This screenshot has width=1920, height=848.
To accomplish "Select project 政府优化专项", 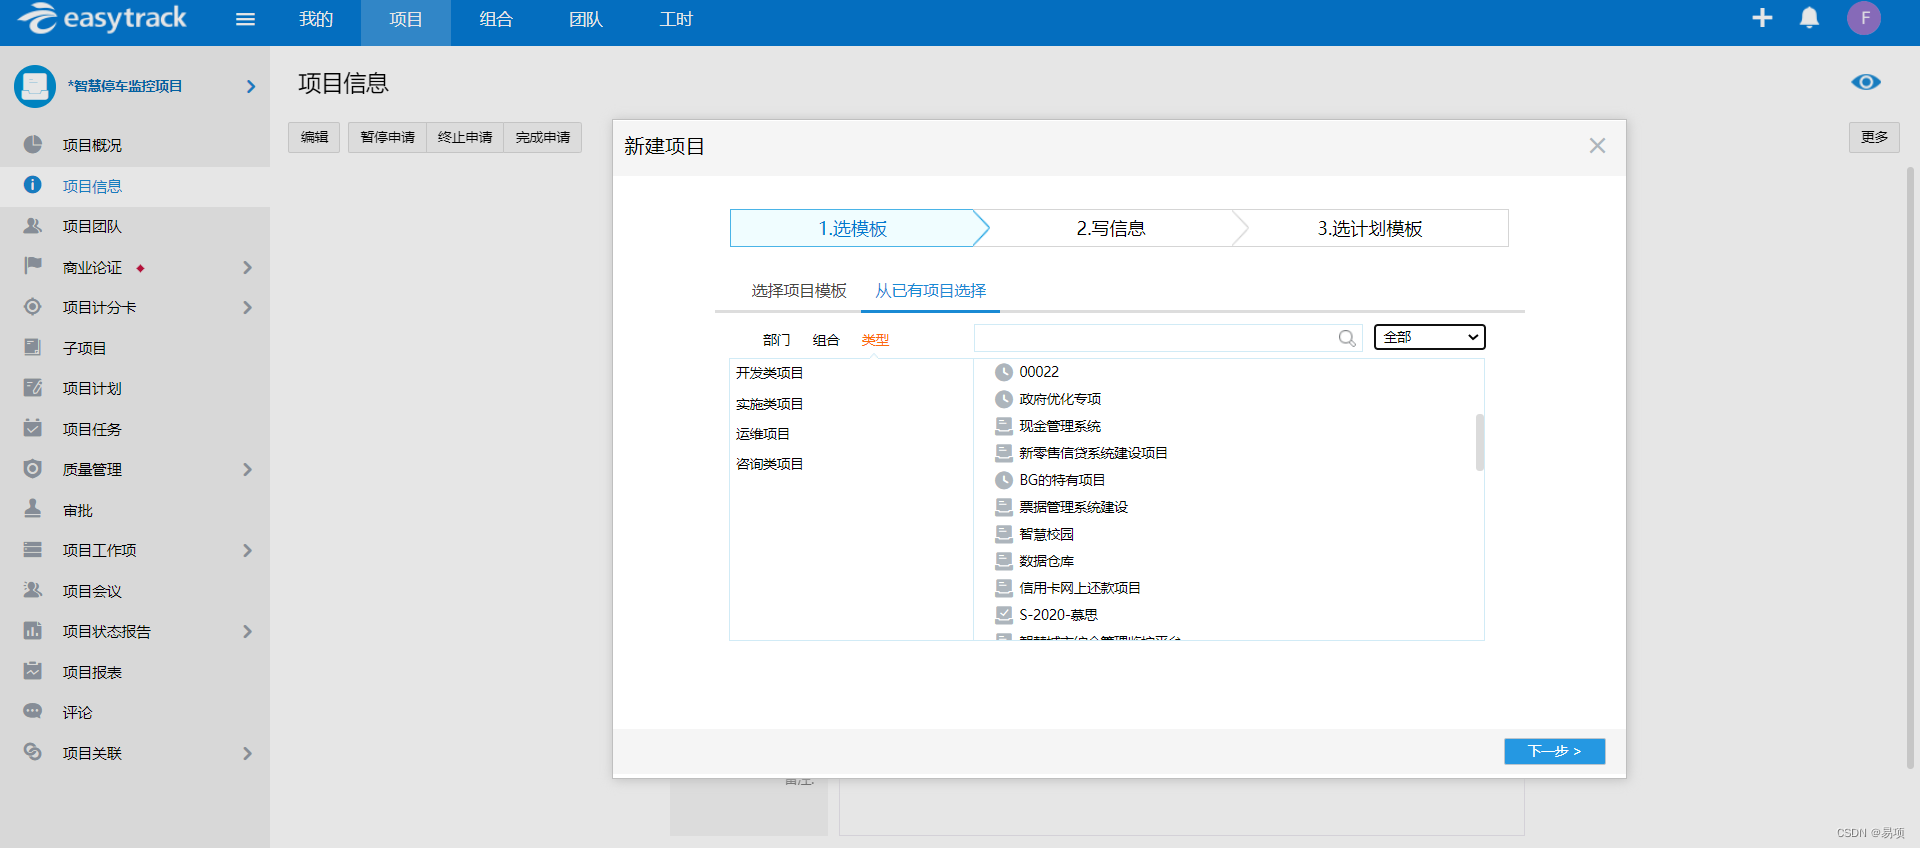I will pyautogui.click(x=1060, y=399).
